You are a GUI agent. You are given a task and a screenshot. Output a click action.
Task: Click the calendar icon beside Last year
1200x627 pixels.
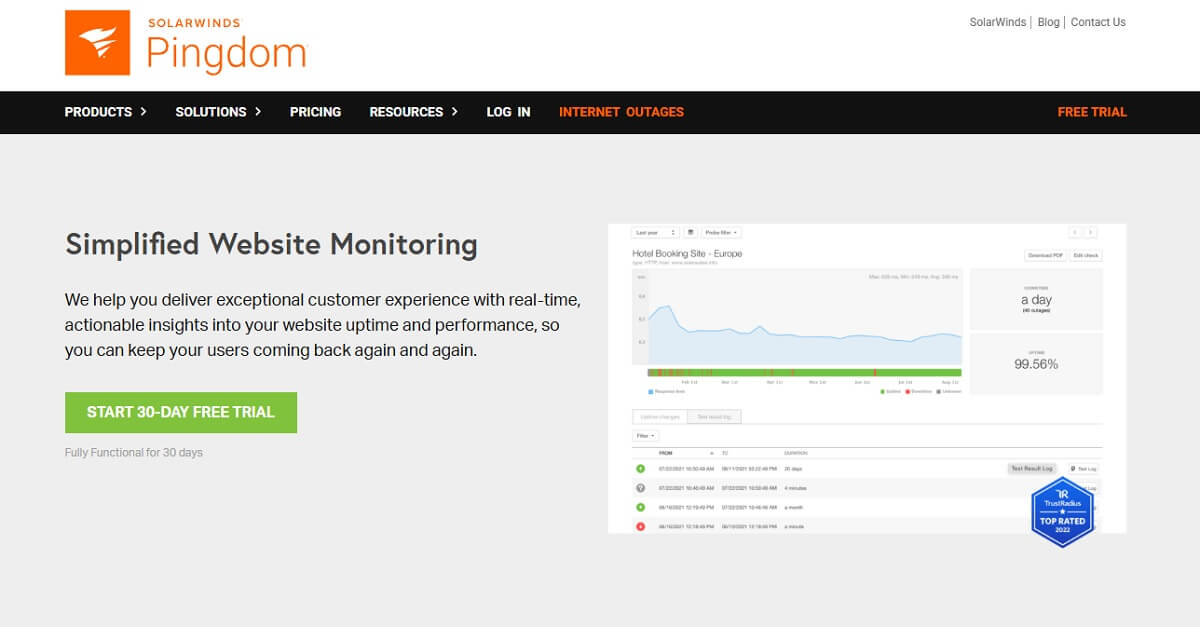[x=690, y=232]
